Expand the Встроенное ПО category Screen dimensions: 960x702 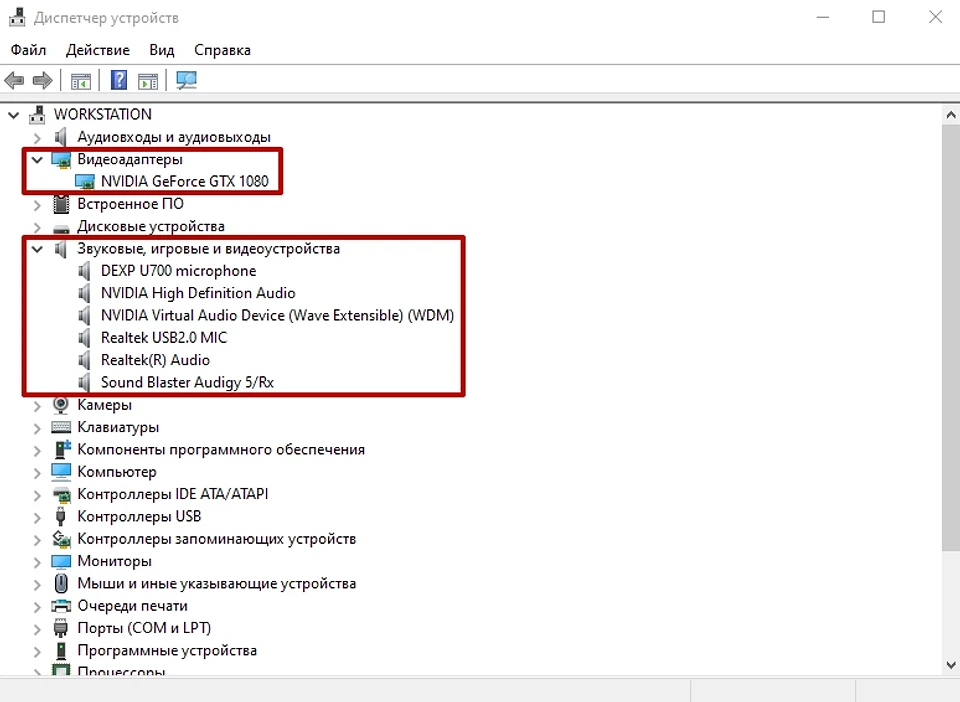pos(37,204)
